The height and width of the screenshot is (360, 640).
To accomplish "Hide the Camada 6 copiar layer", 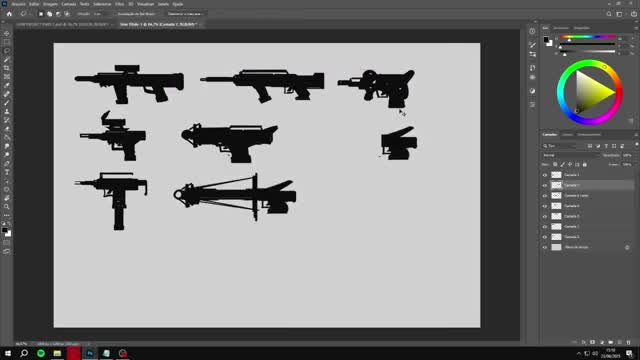I will (544, 196).
